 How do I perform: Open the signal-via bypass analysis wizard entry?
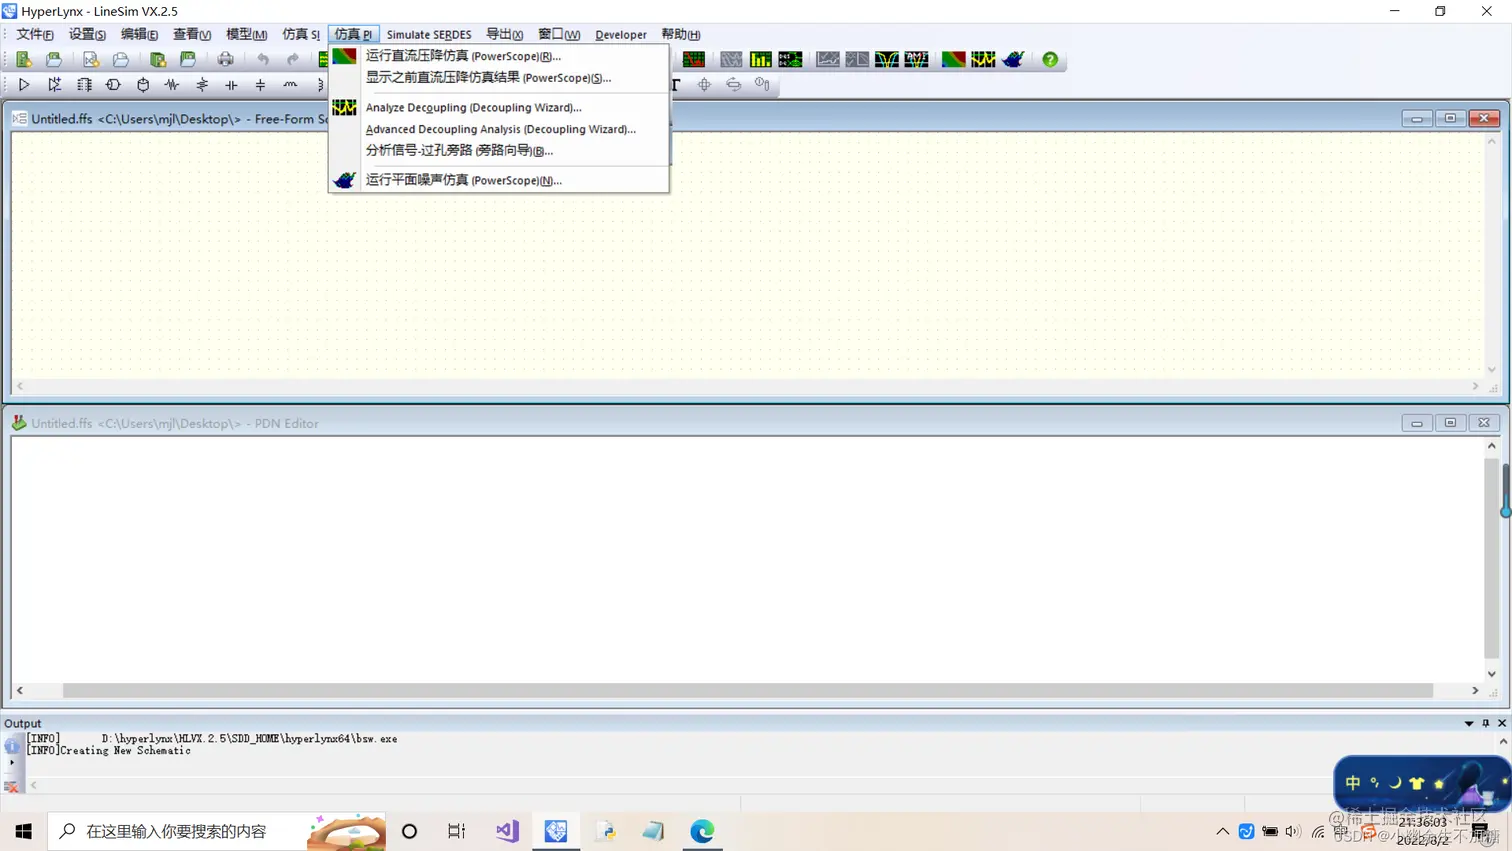click(499, 150)
